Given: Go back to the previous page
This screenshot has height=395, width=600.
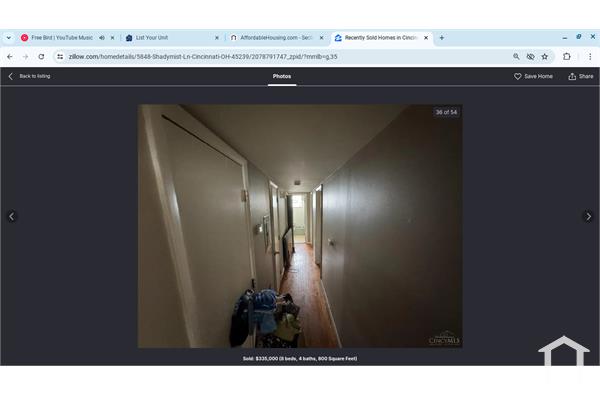Looking at the screenshot, I should pyautogui.click(x=10, y=57).
